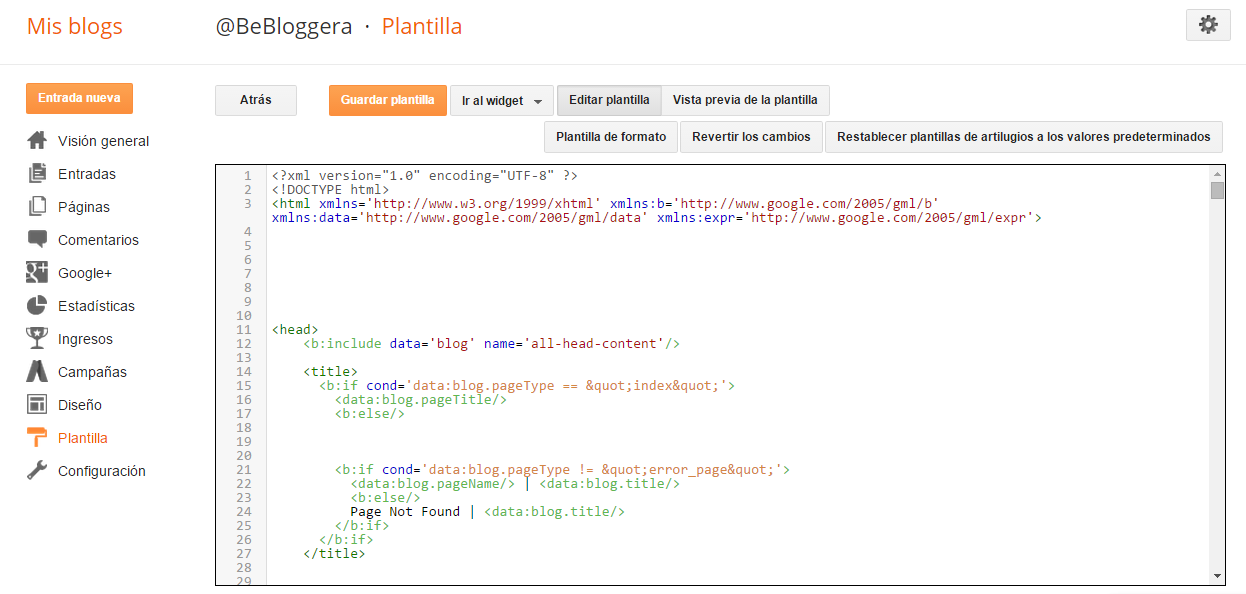Click the Entrada nueva button

pos(79,98)
